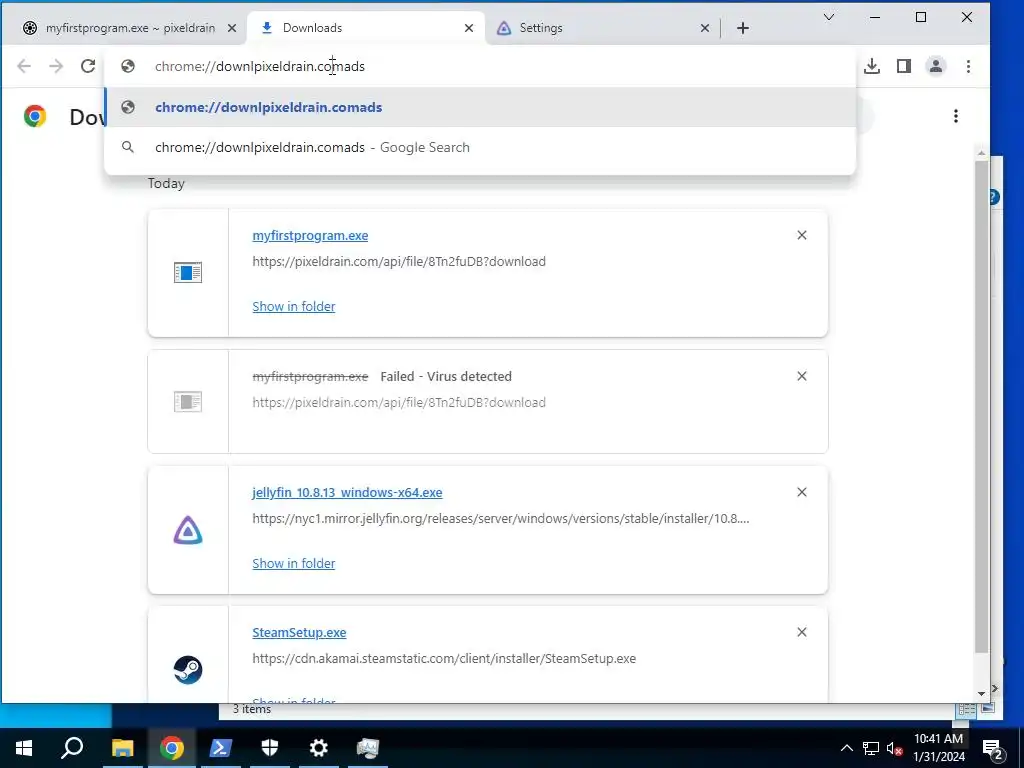
Task: Remove successful myfirstprogram.exe from list
Action: tap(802, 235)
